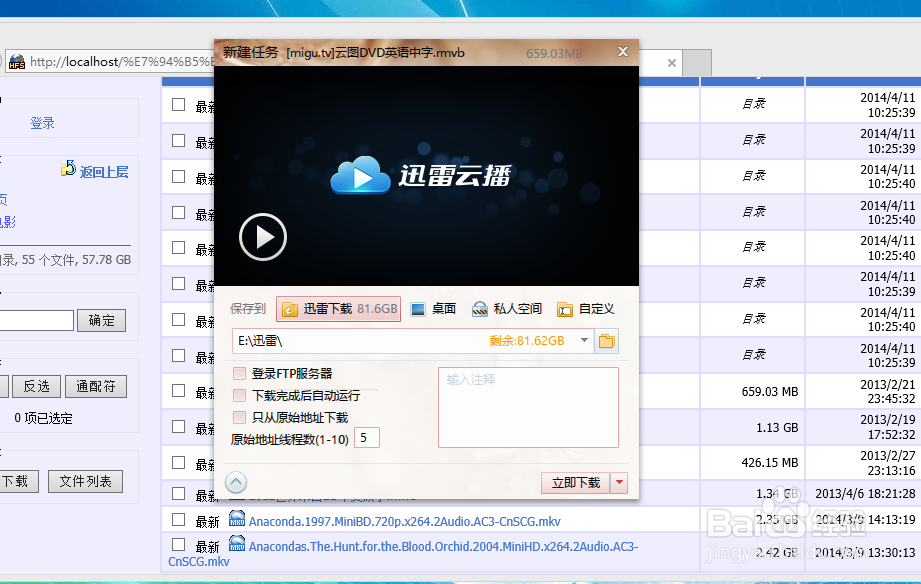Enable 下载完成后自动运行 checkbox
921x584 pixels.
click(239, 395)
